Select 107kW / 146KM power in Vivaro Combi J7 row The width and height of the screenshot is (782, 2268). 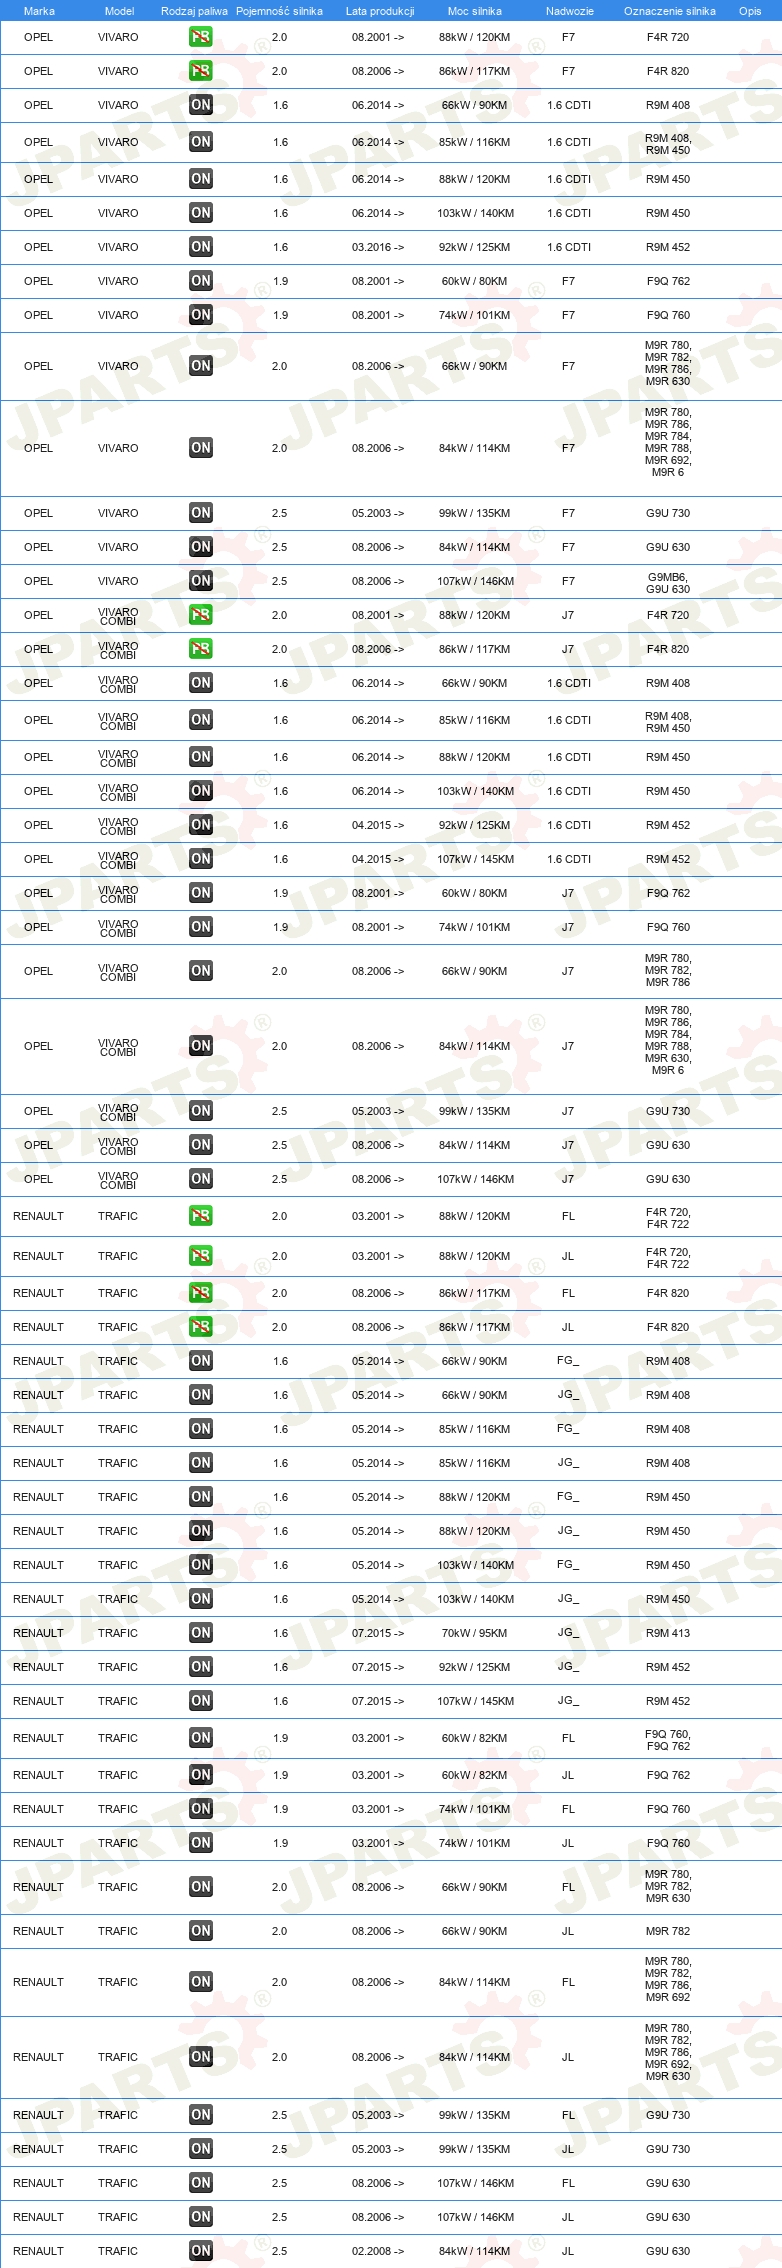(475, 1179)
